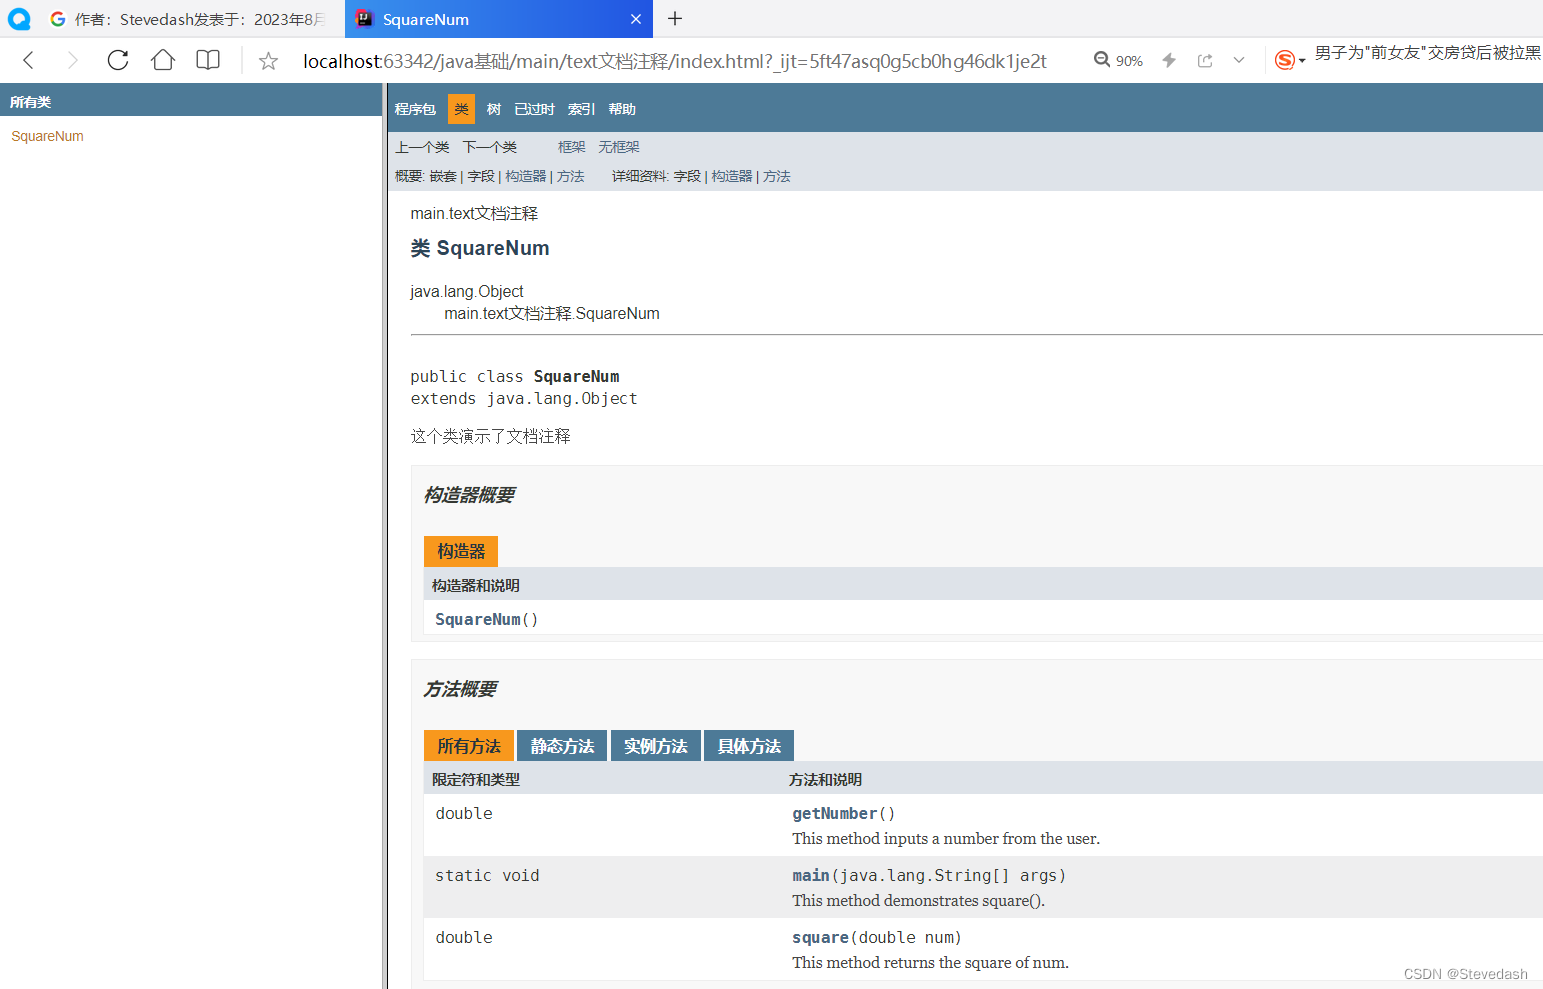This screenshot has height=989, width=1543.
Task: Go forward with browser forward arrow
Action: point(72,60)
